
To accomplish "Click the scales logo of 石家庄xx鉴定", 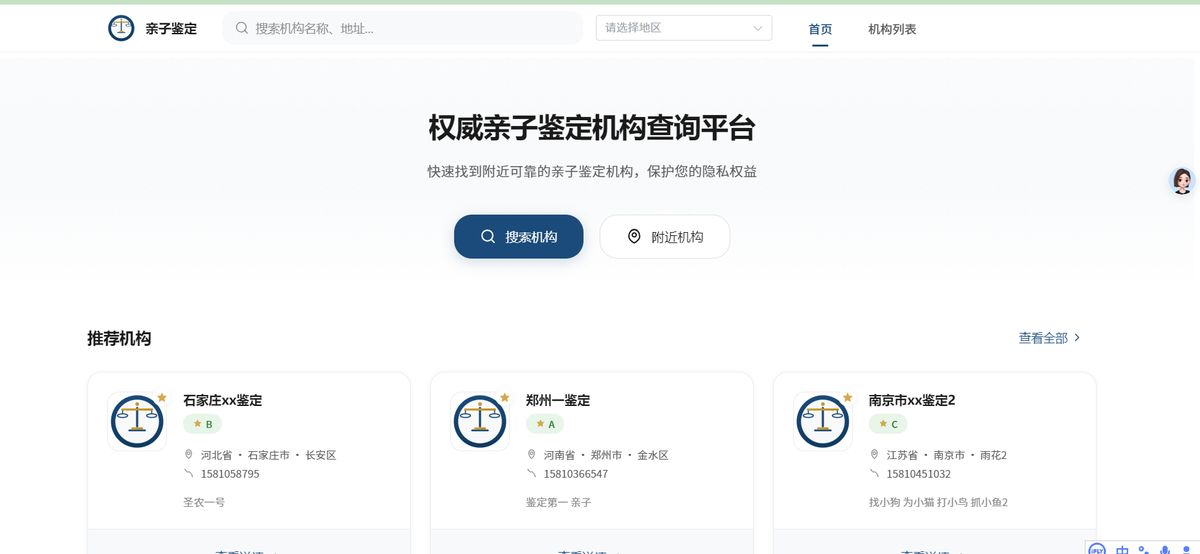I will click(137, 421).
